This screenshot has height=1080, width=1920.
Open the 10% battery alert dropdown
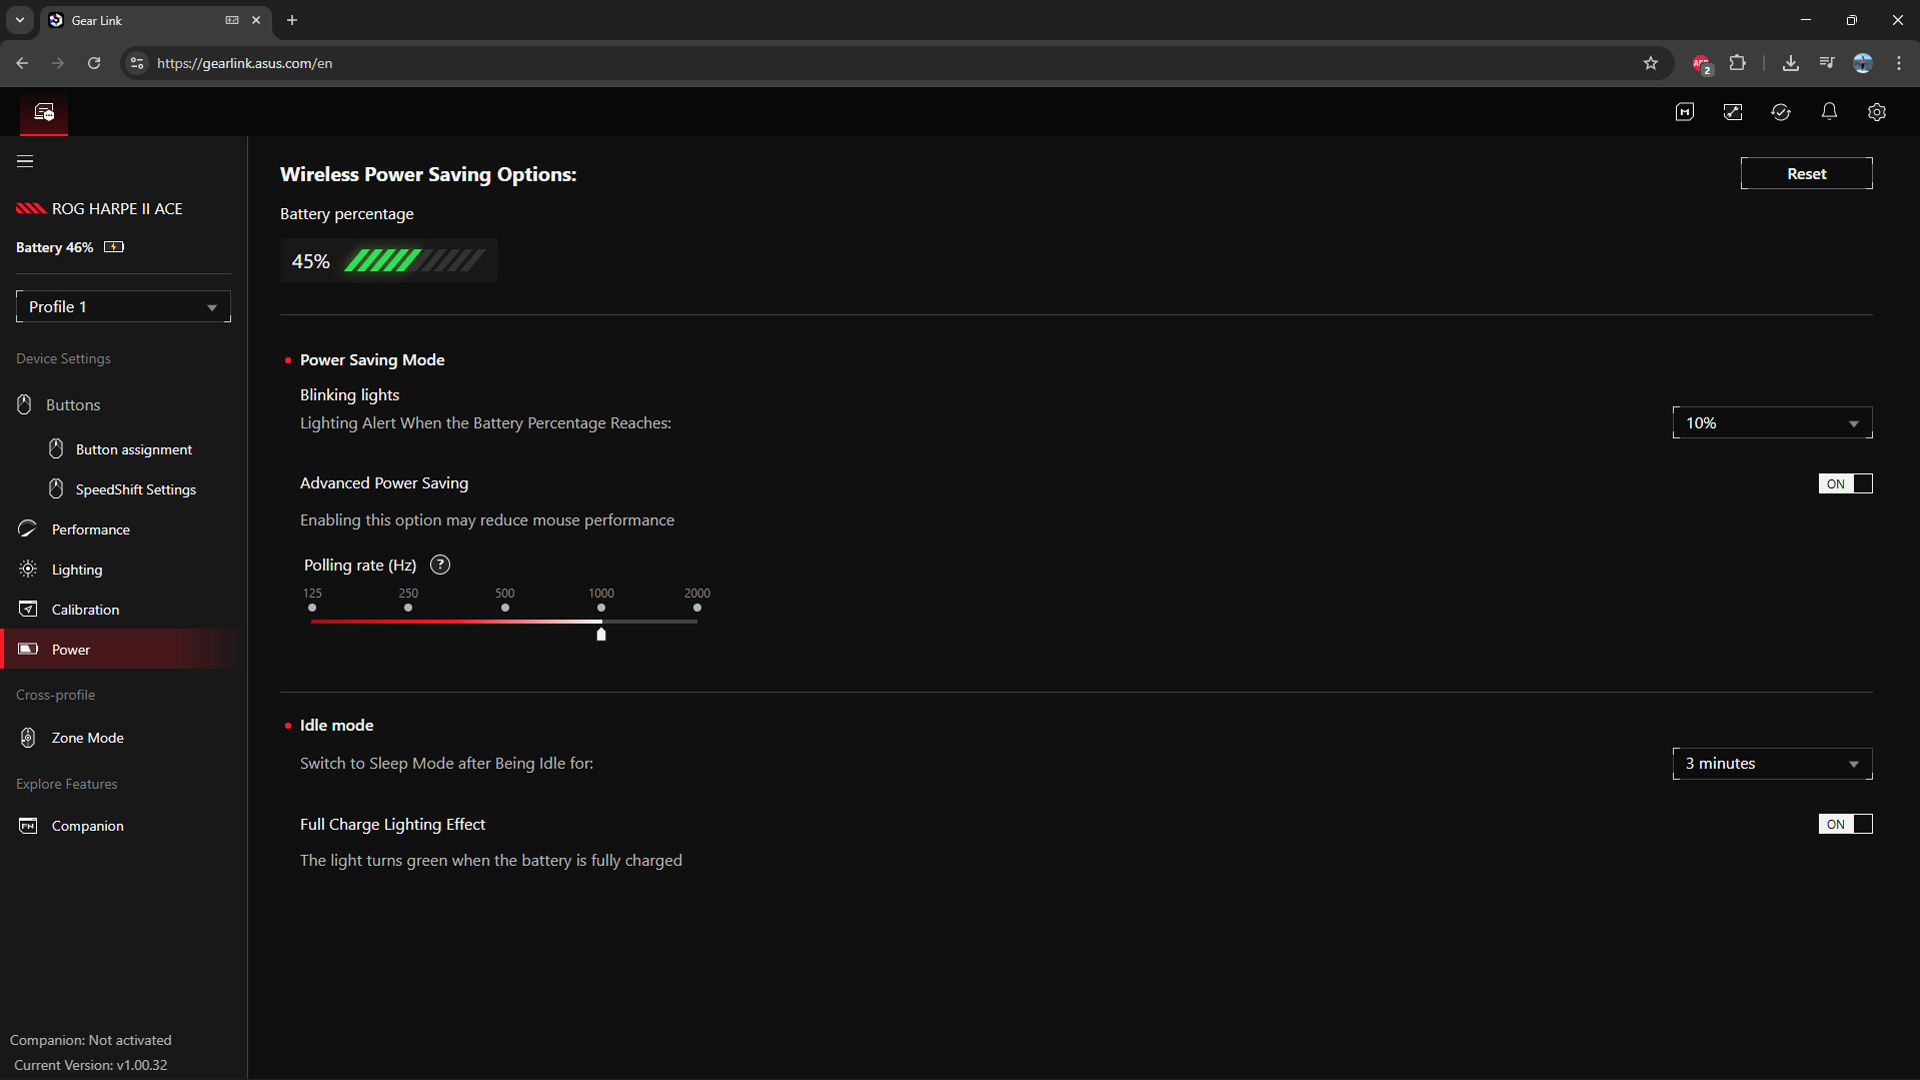click(1772, 423)
